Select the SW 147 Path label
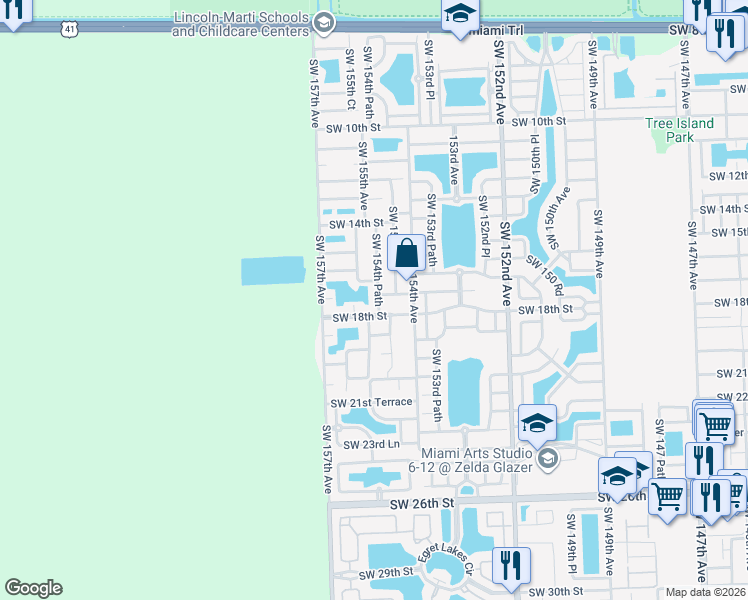Viewport: 748px width, 600px height. (x=660, y=448)
